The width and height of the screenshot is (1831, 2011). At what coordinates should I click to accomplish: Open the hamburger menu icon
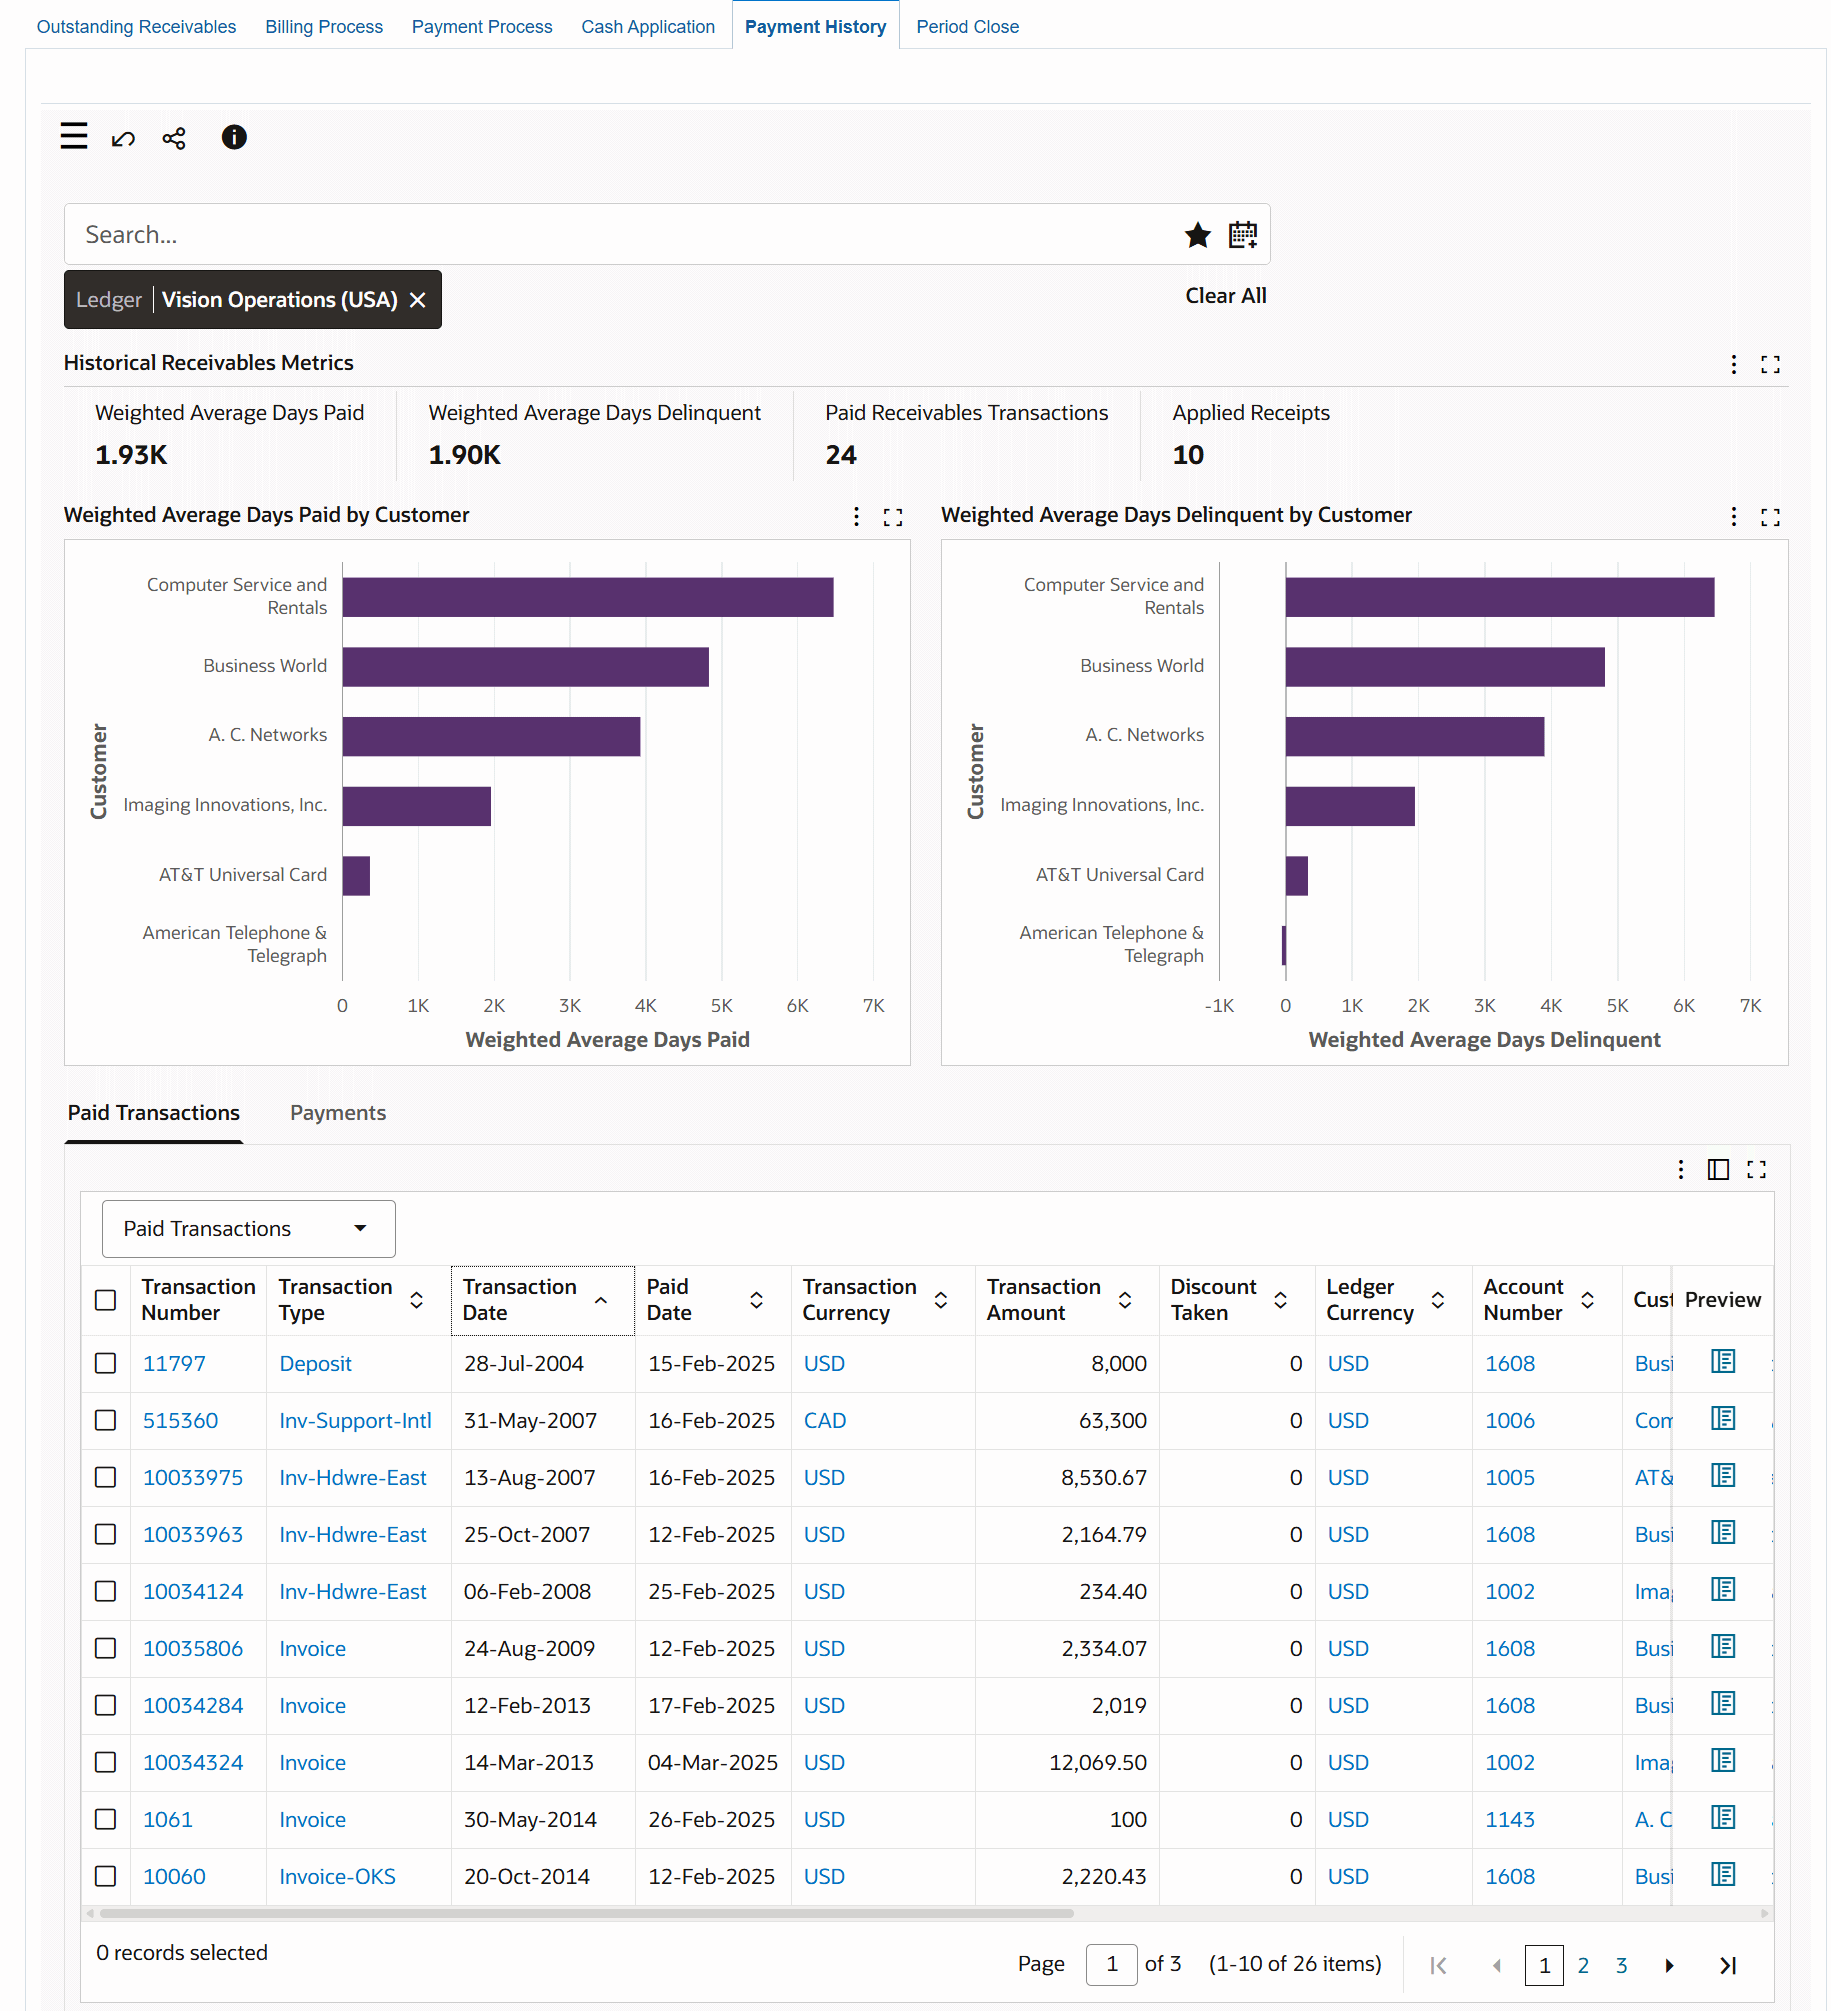(74, 137)
